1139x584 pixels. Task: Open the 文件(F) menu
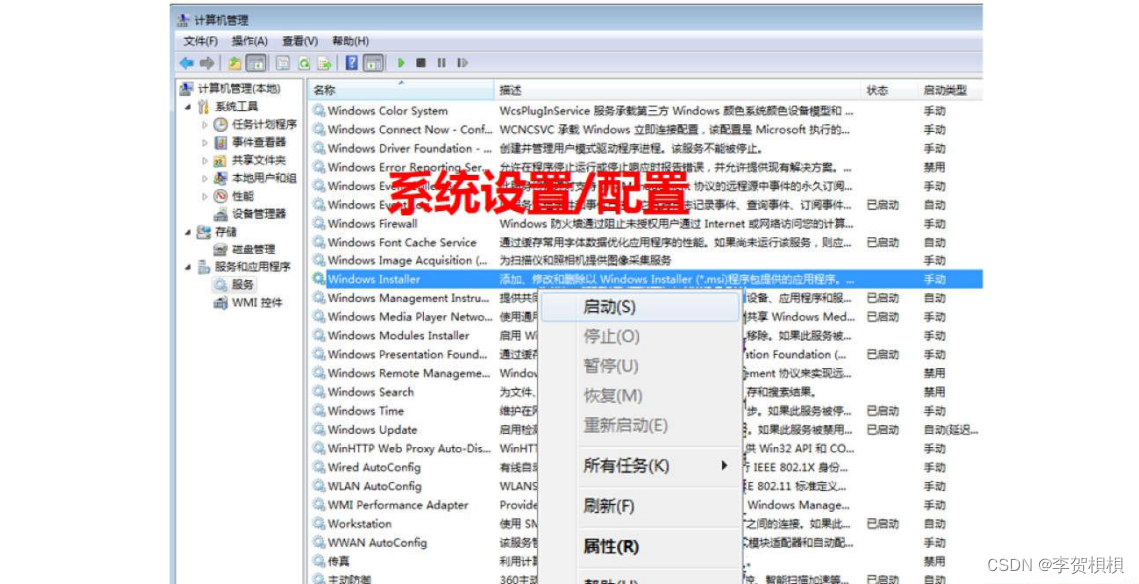click(200, 41)
